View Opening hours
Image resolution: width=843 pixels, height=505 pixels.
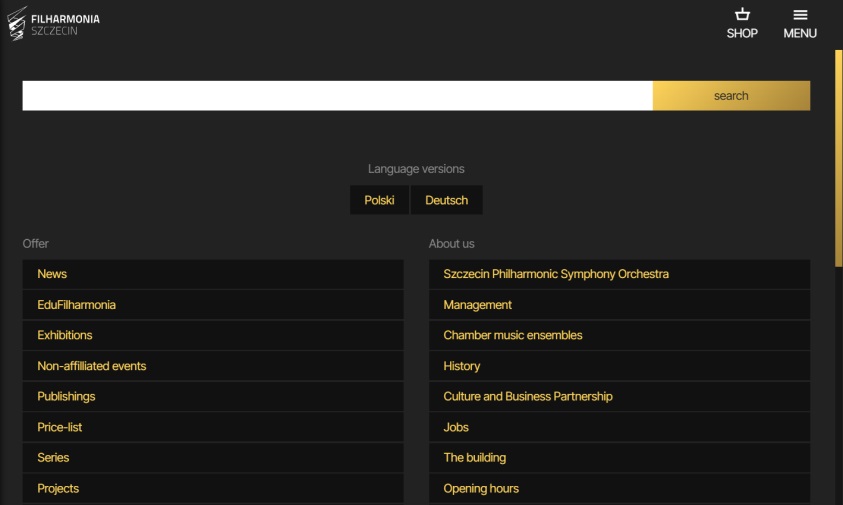coord(481,489)
